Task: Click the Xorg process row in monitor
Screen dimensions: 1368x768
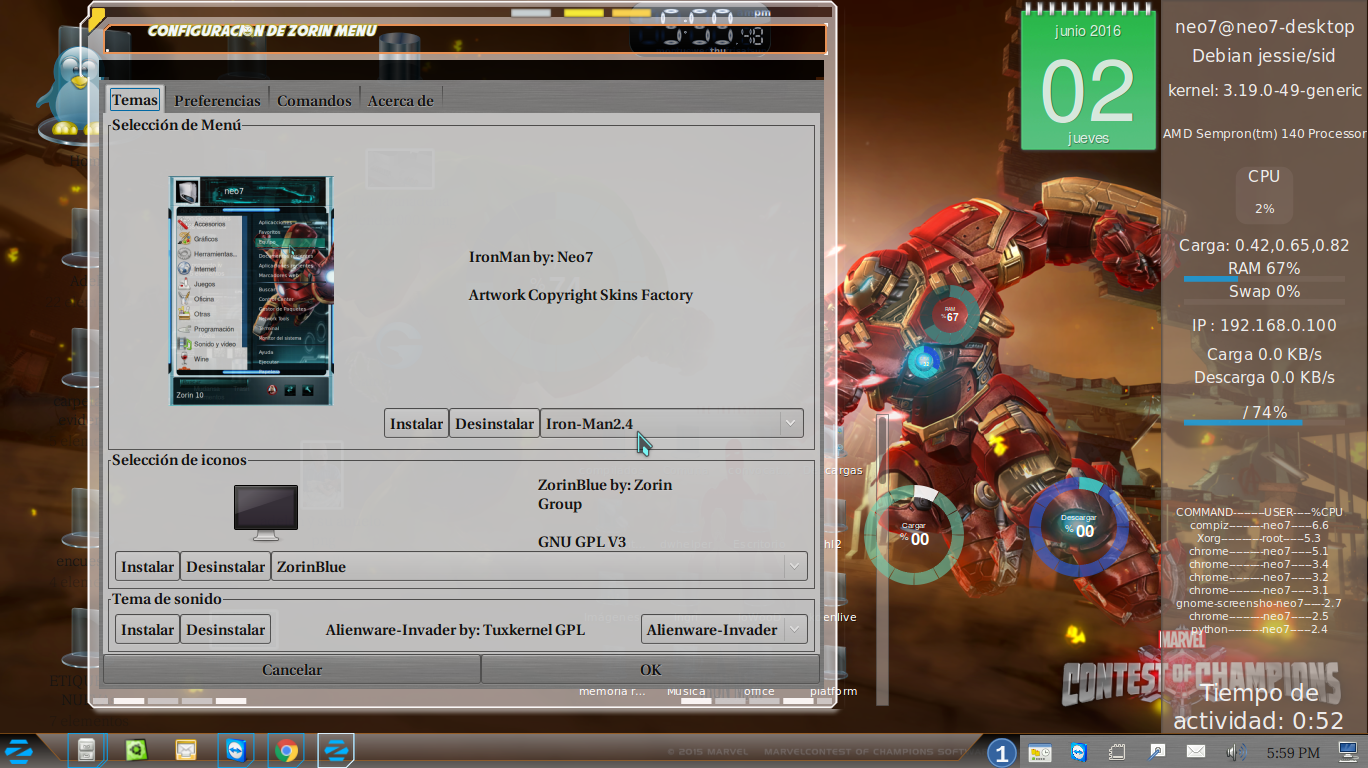Action: (x=1258, y=538)
